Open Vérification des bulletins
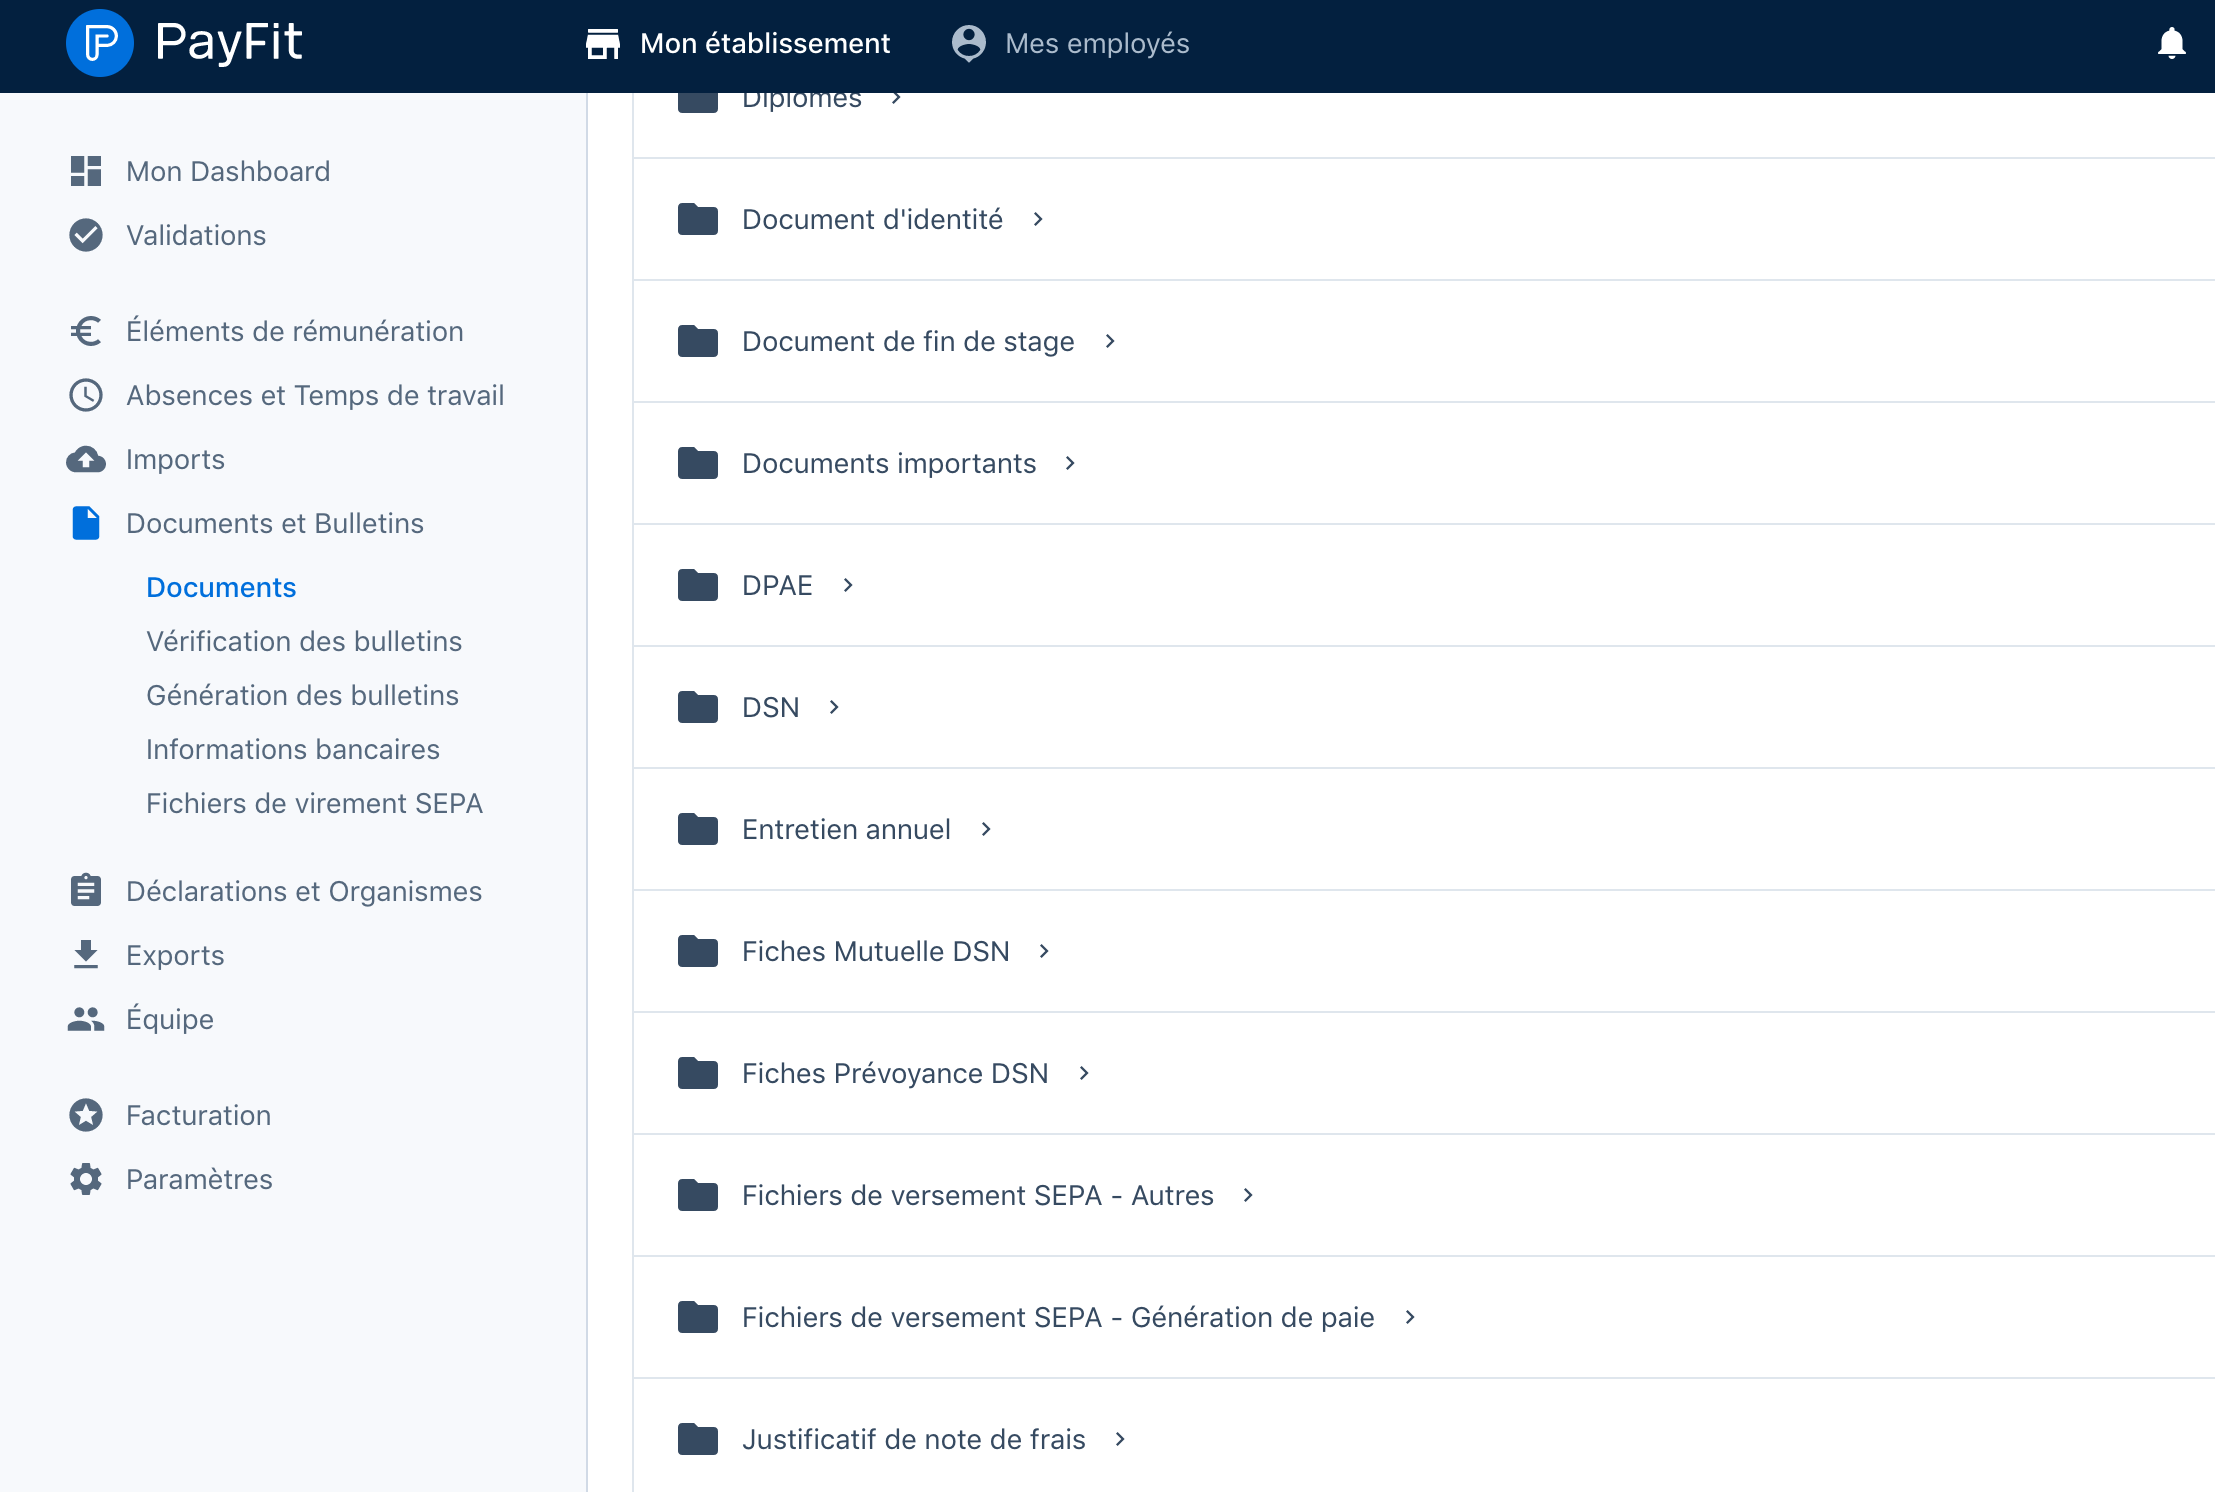 click(304, 641)
